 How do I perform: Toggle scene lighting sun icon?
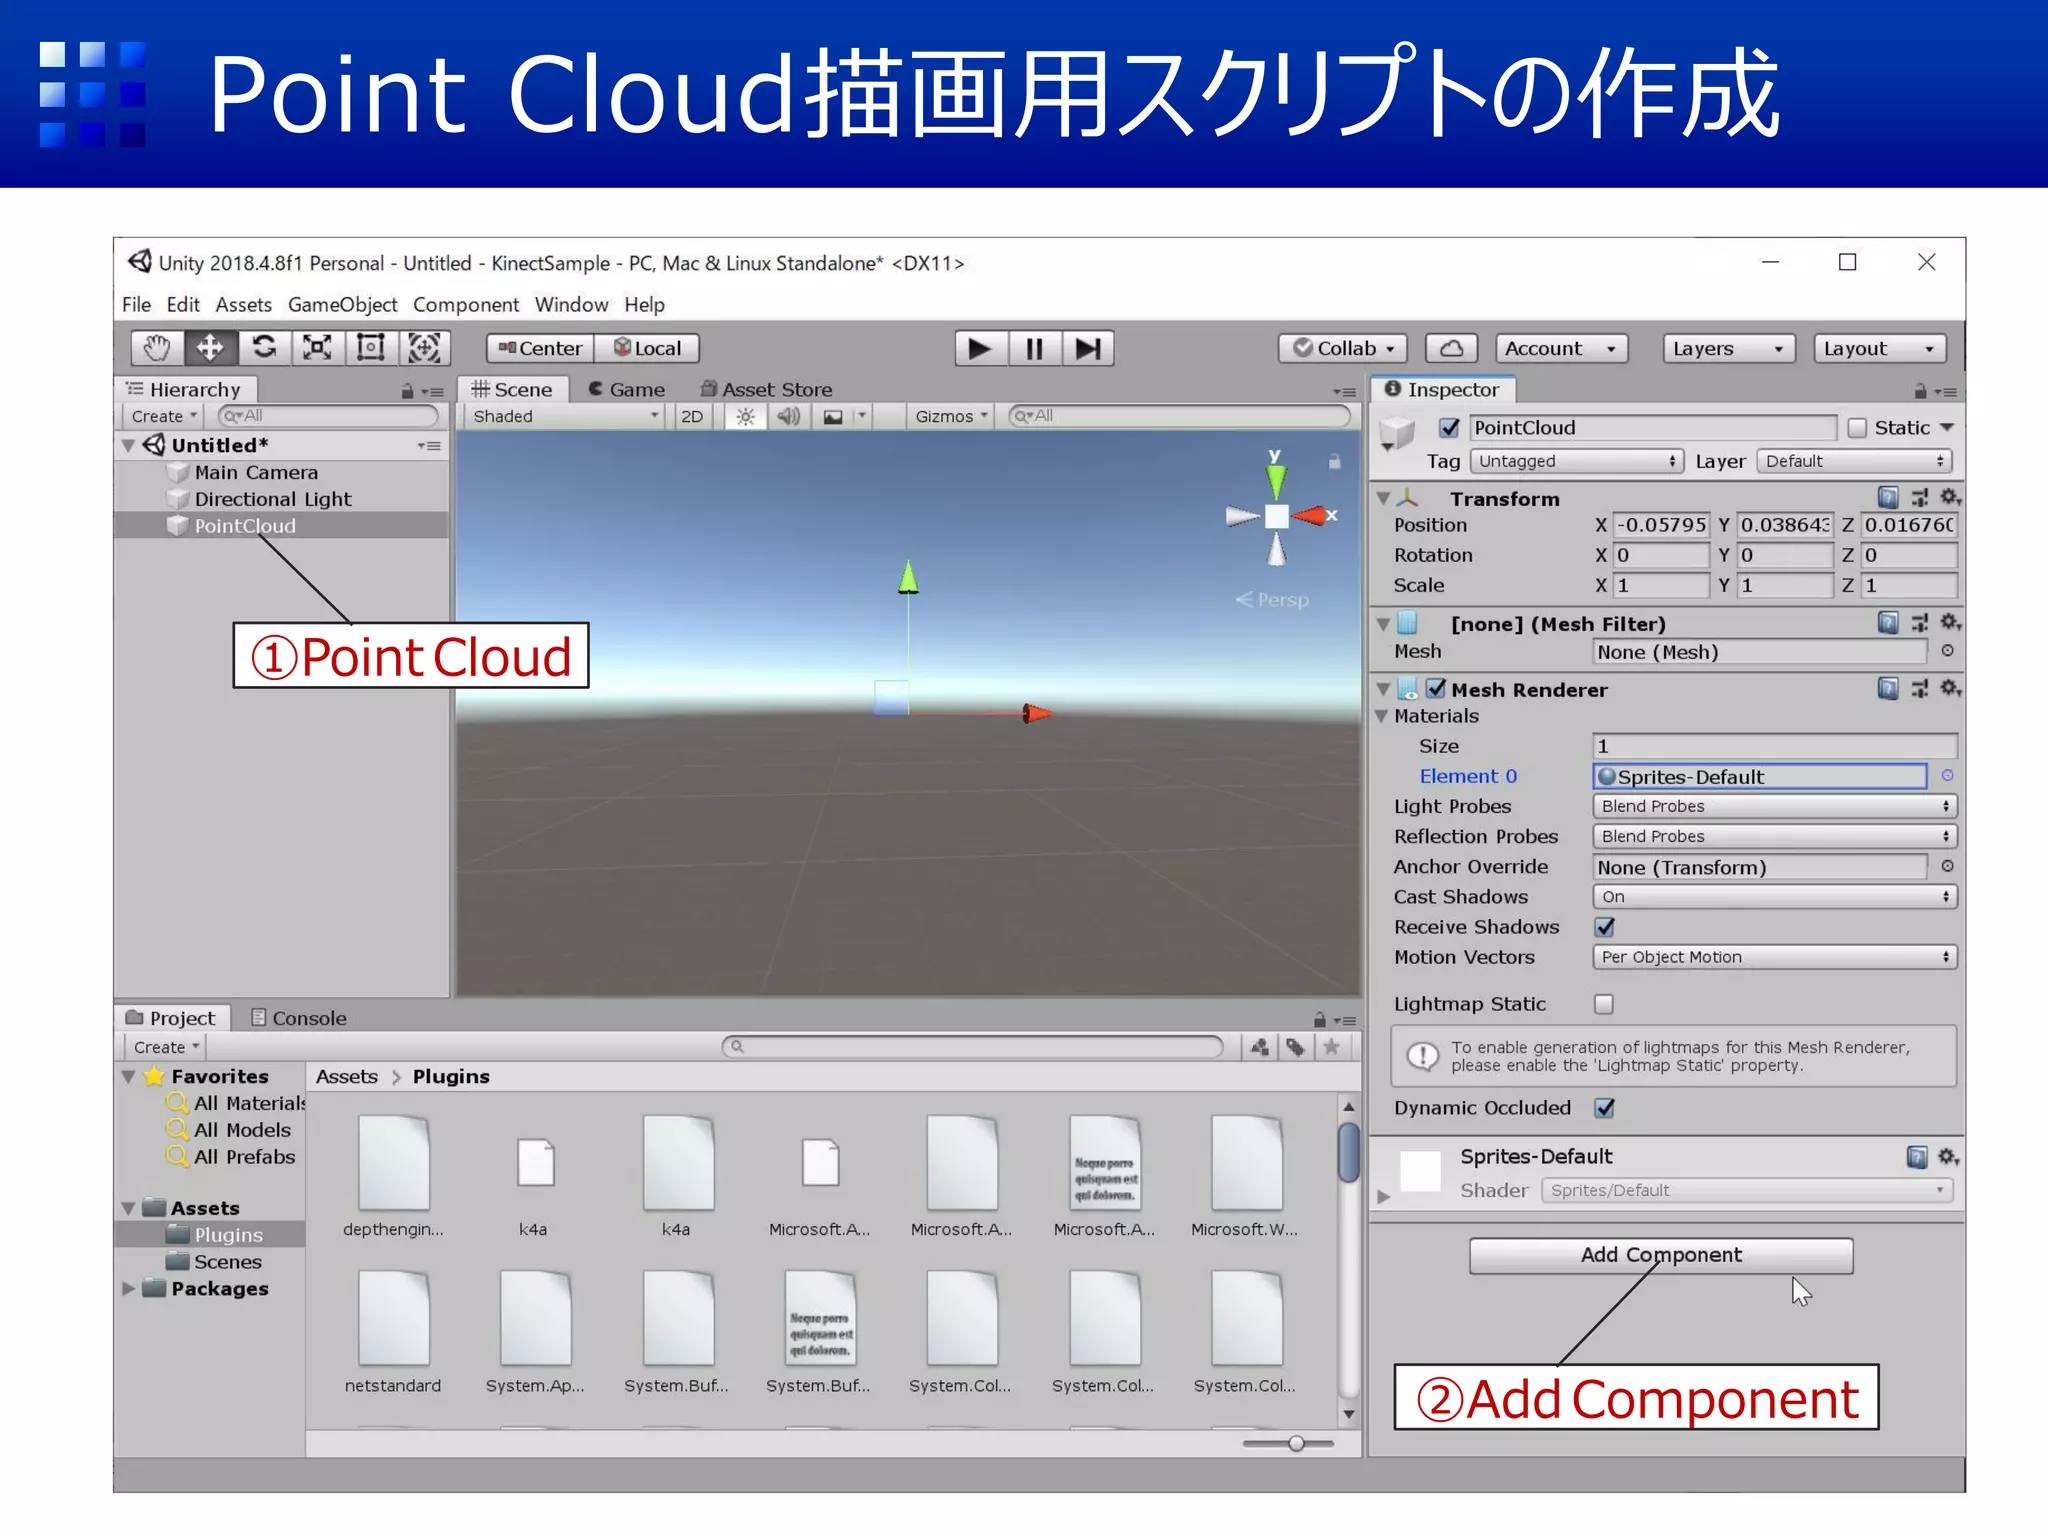(x=746, y=417)
